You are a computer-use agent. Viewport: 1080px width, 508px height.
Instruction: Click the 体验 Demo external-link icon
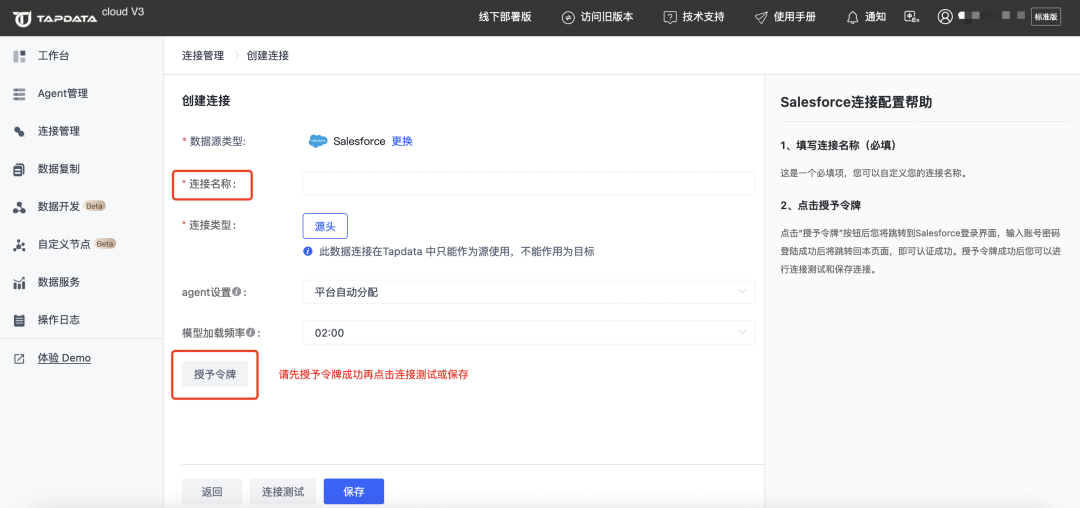(19, 359)
